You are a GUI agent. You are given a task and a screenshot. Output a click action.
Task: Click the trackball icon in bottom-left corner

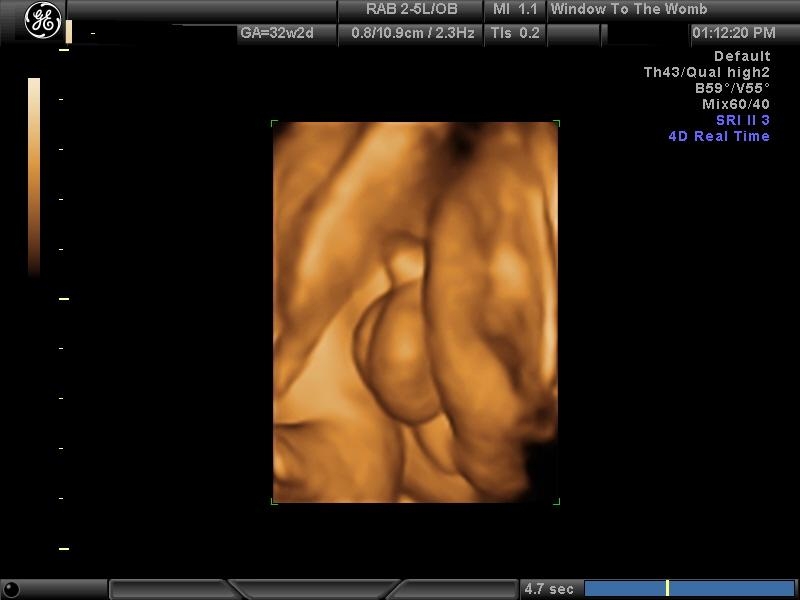click(11, 589)
